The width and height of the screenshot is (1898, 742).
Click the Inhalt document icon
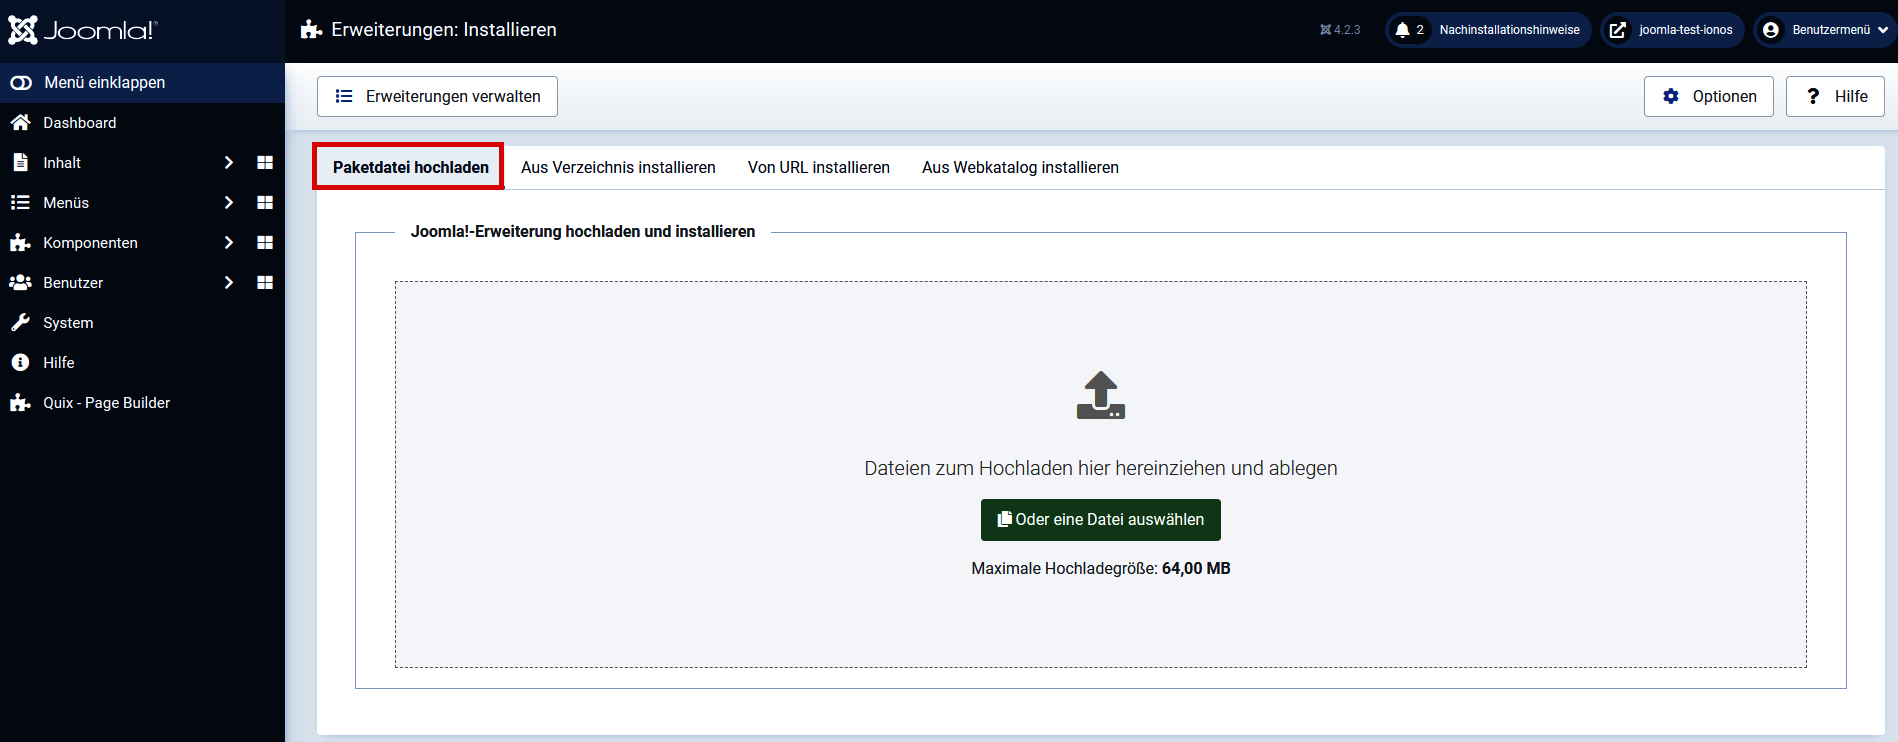tap(20, 162)
